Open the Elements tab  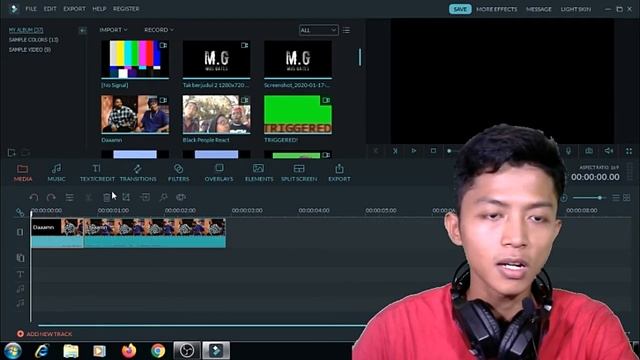259,173
